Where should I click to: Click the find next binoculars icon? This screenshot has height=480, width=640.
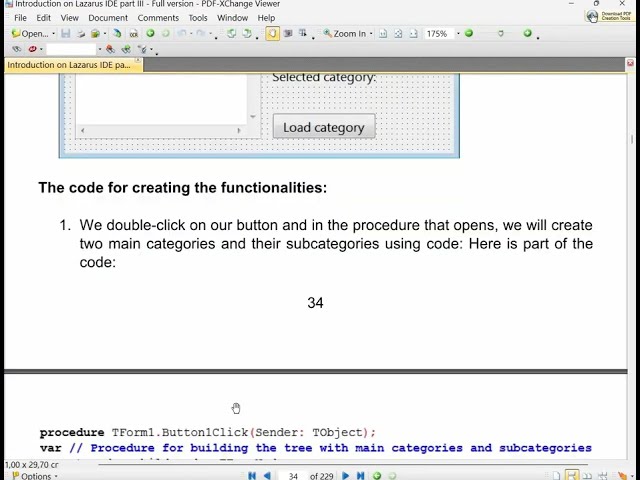[x=126, y=49]
